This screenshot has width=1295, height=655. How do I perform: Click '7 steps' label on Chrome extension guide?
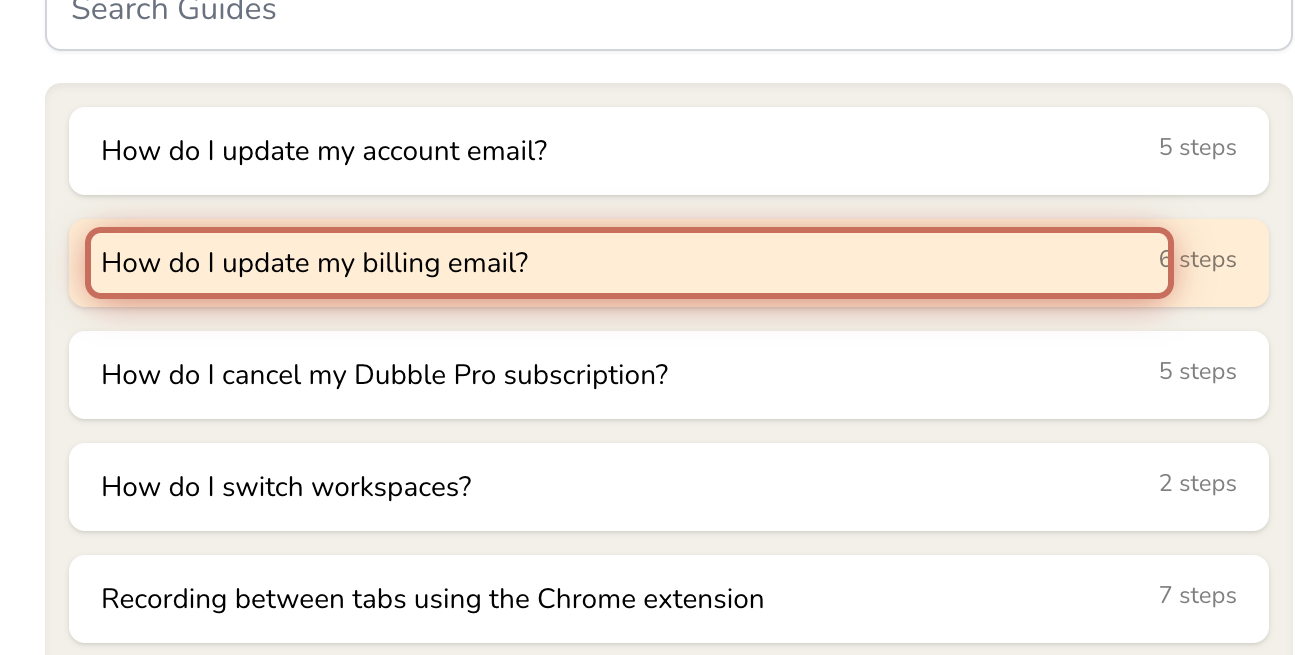1197,596
